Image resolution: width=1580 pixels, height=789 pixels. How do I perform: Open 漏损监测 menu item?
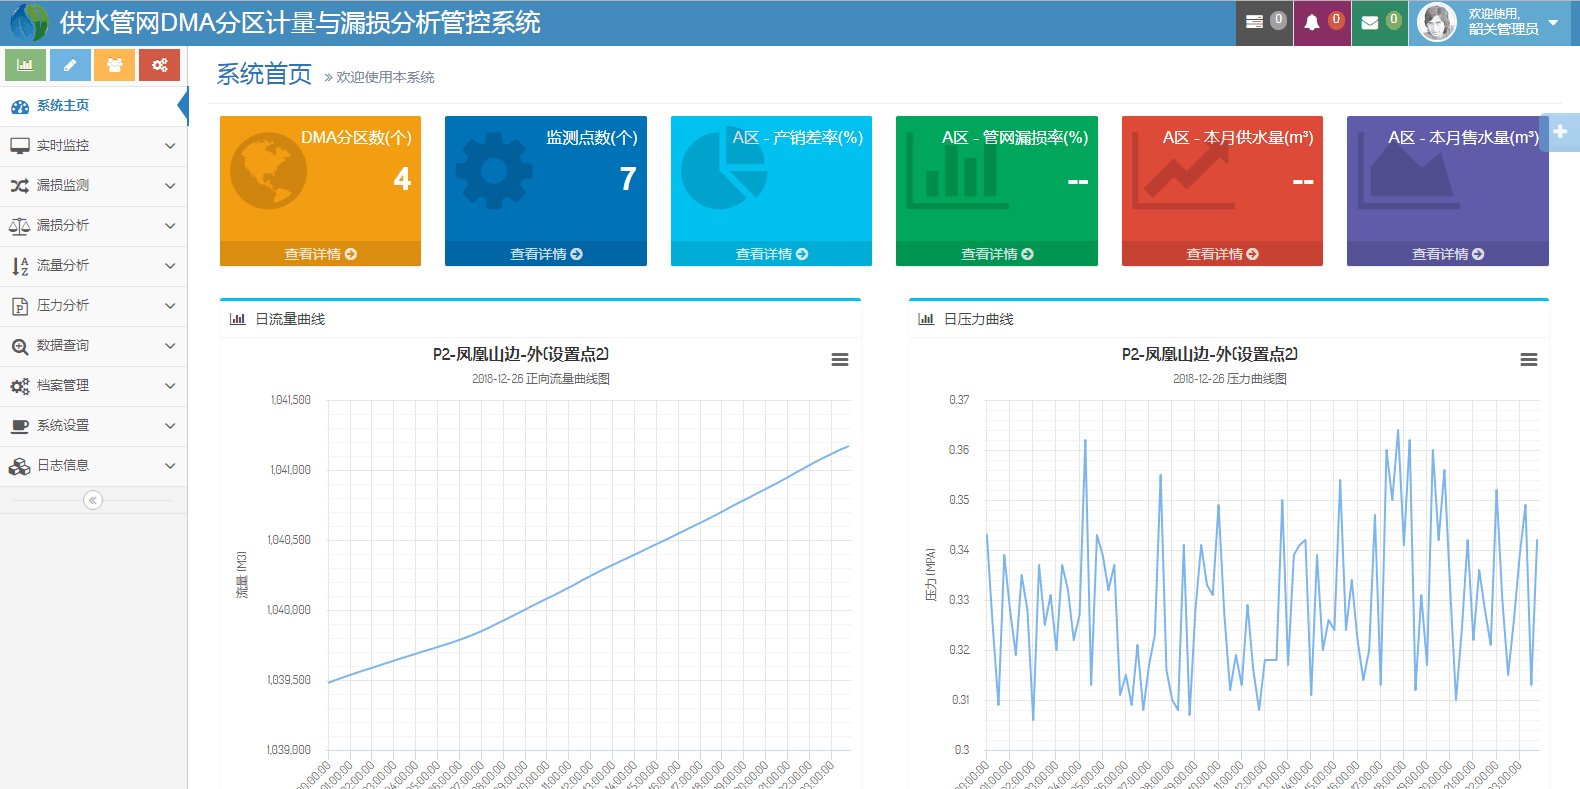[94, 186]
